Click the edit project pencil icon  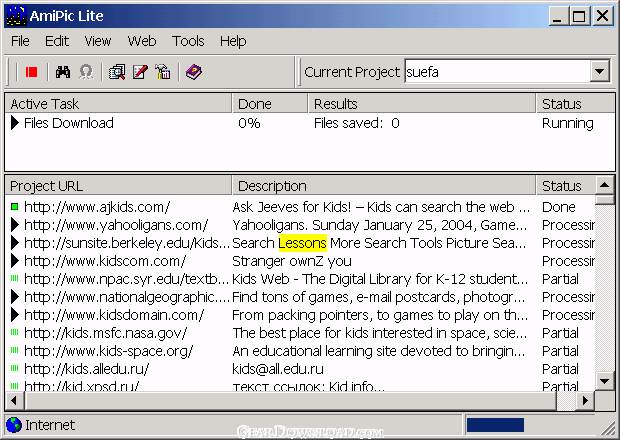click(x=140, y=72)
